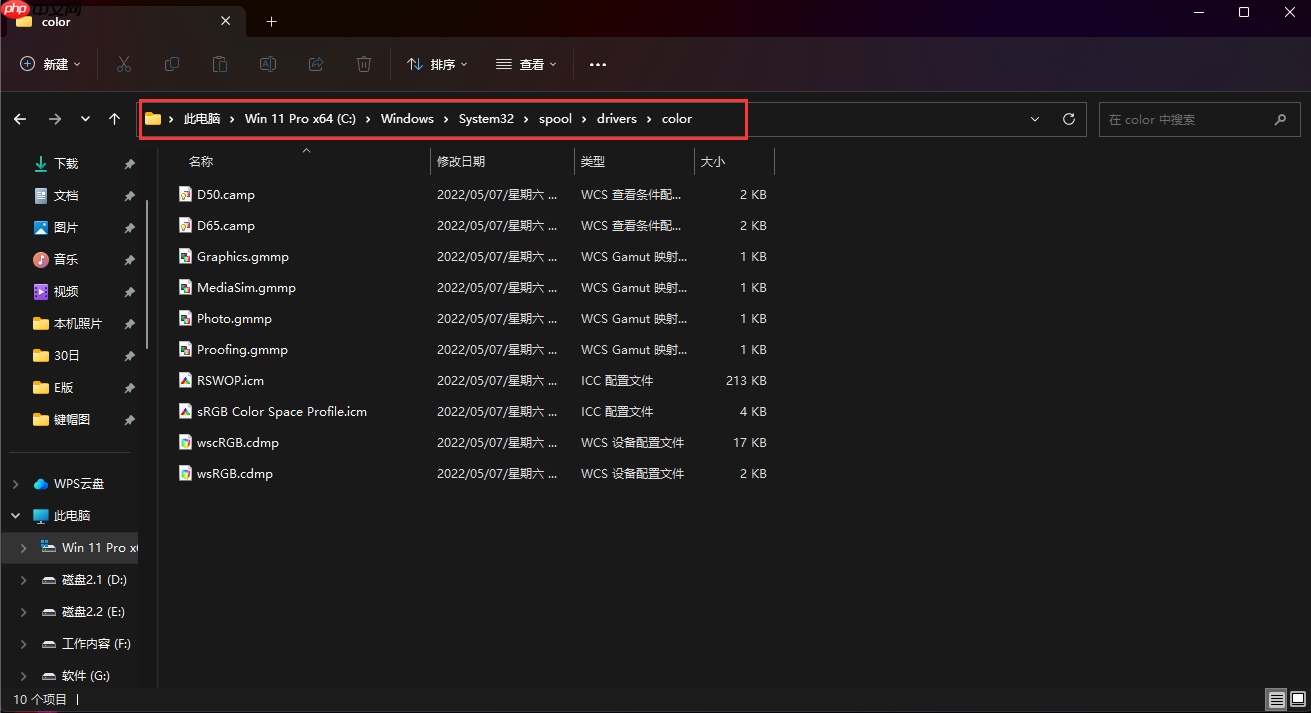Screen dimensions: 1311x713
Task: Click the Paste icon in the toolbar
Action: [220, 64]
